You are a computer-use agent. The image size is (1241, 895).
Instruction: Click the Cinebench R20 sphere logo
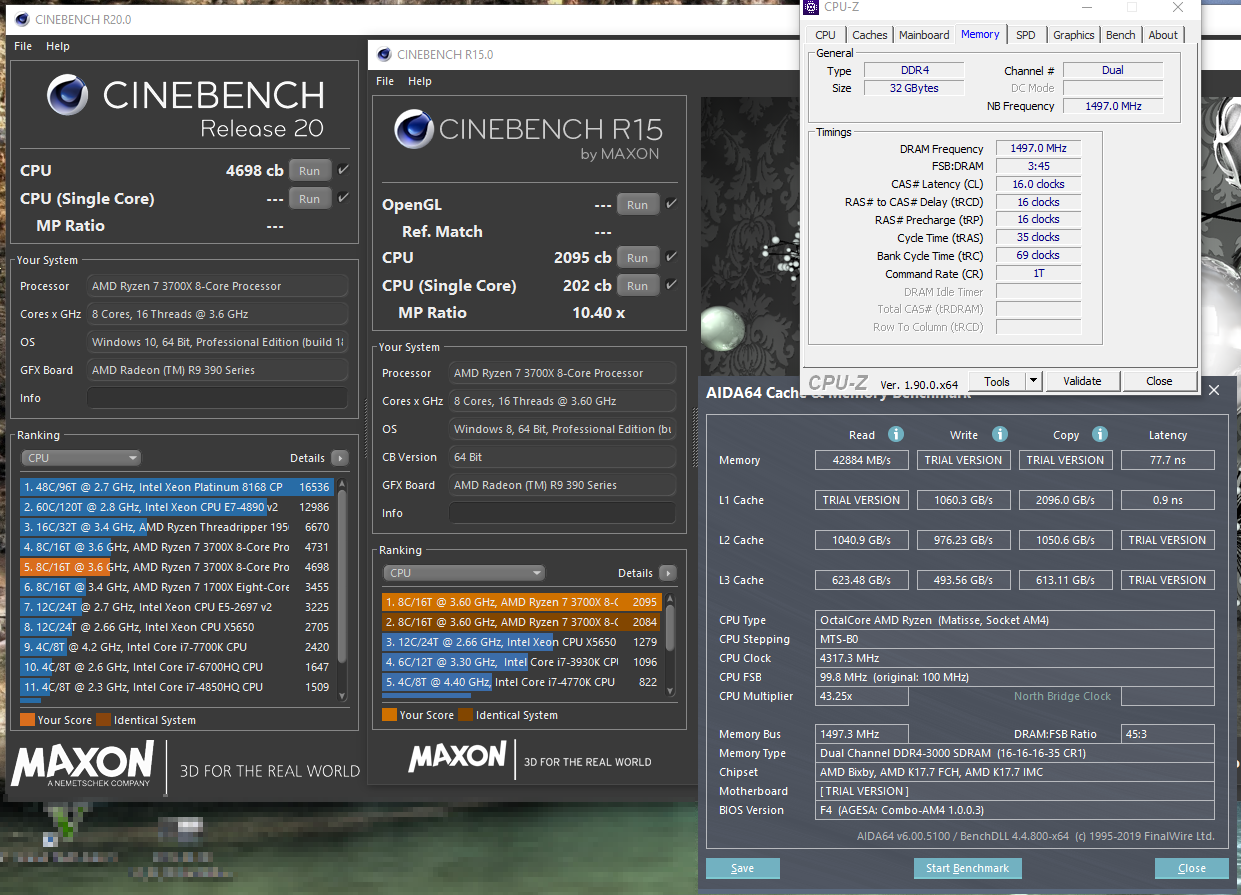(x=69, y=97)
